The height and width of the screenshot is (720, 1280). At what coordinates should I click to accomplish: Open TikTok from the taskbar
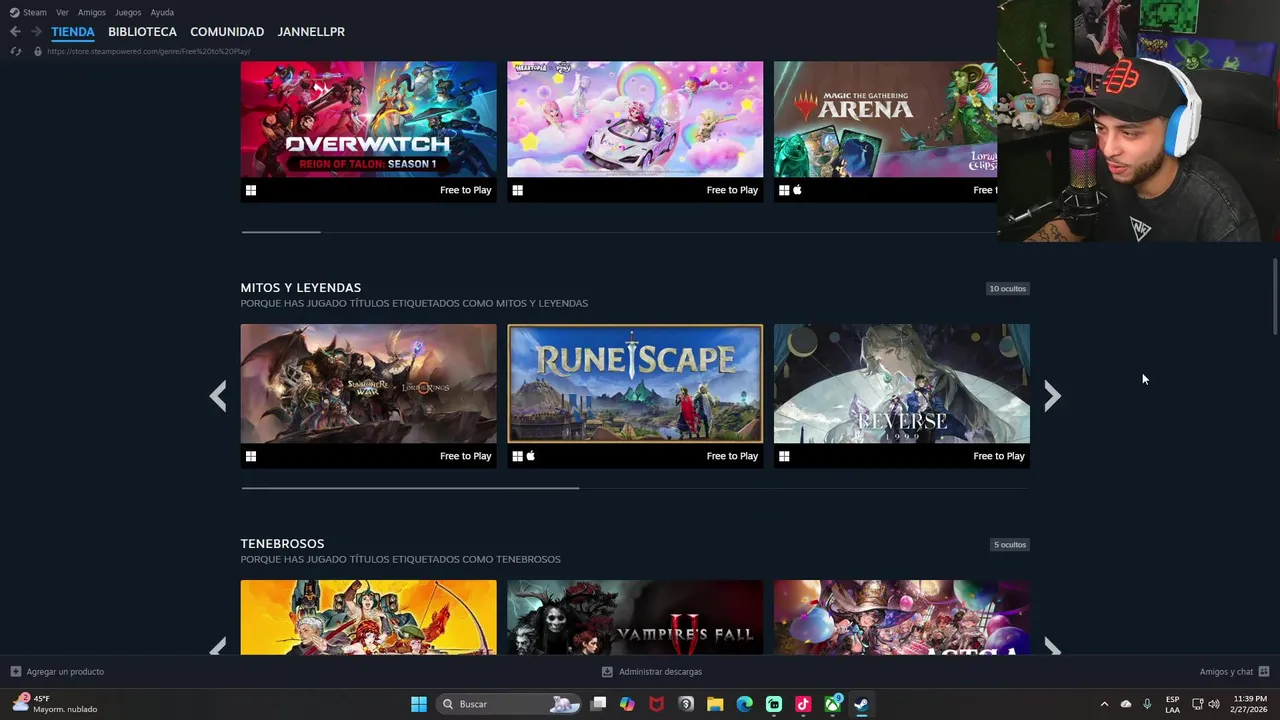pos(803,704)
